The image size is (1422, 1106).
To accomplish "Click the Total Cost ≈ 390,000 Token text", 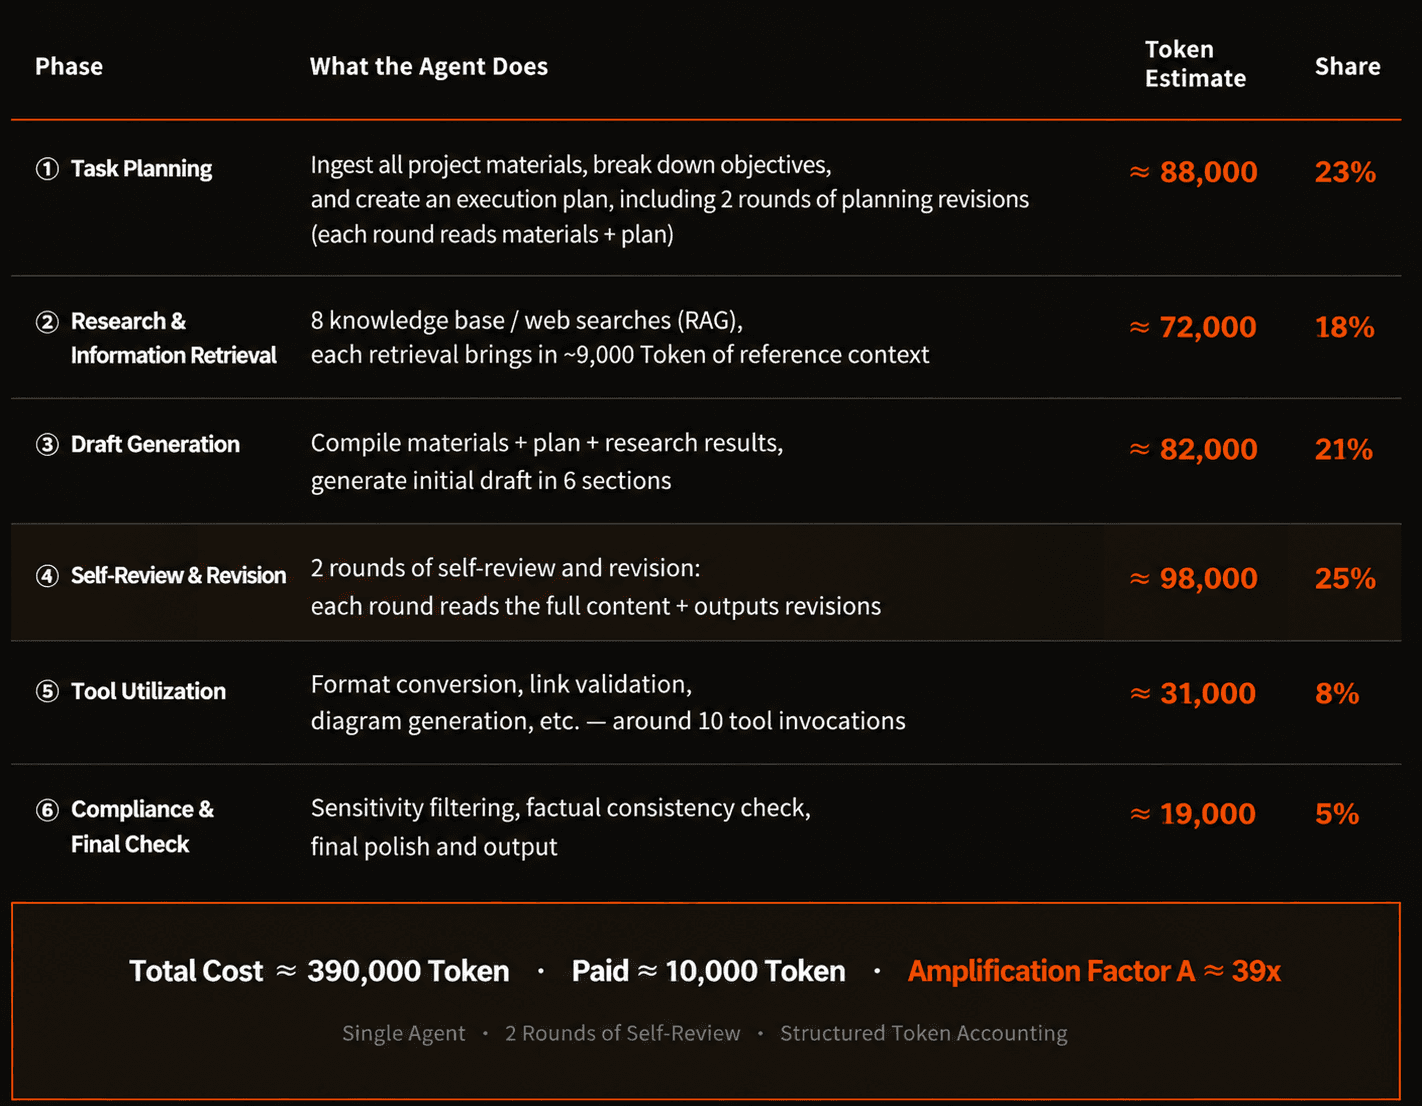I will click(319, 971).
